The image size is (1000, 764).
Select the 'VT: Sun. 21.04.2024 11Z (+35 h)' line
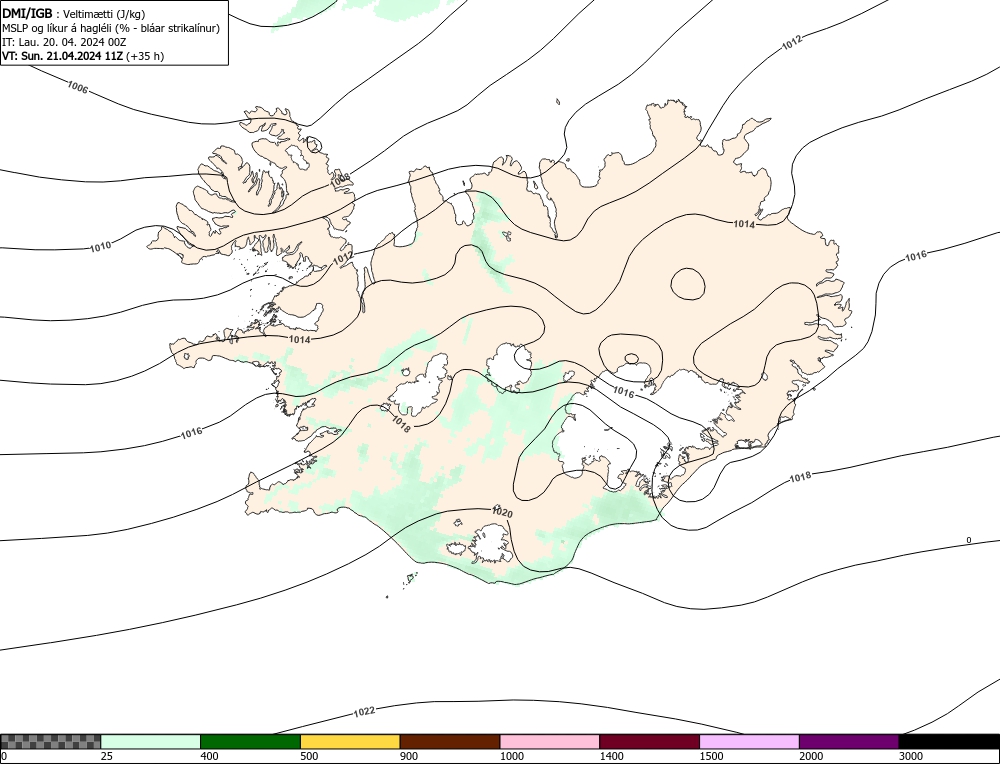point(83,56)
